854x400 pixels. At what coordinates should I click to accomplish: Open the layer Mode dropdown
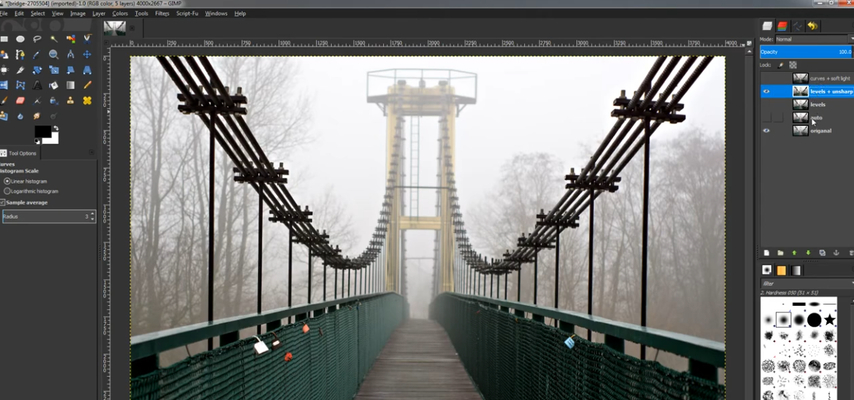pos(814,39)
